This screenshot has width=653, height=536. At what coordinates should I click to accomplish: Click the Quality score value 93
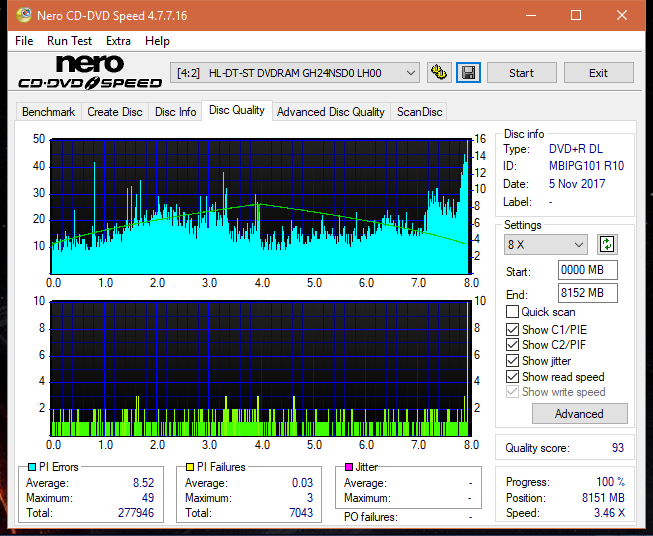pyautogui.click(x=618, y=448)
